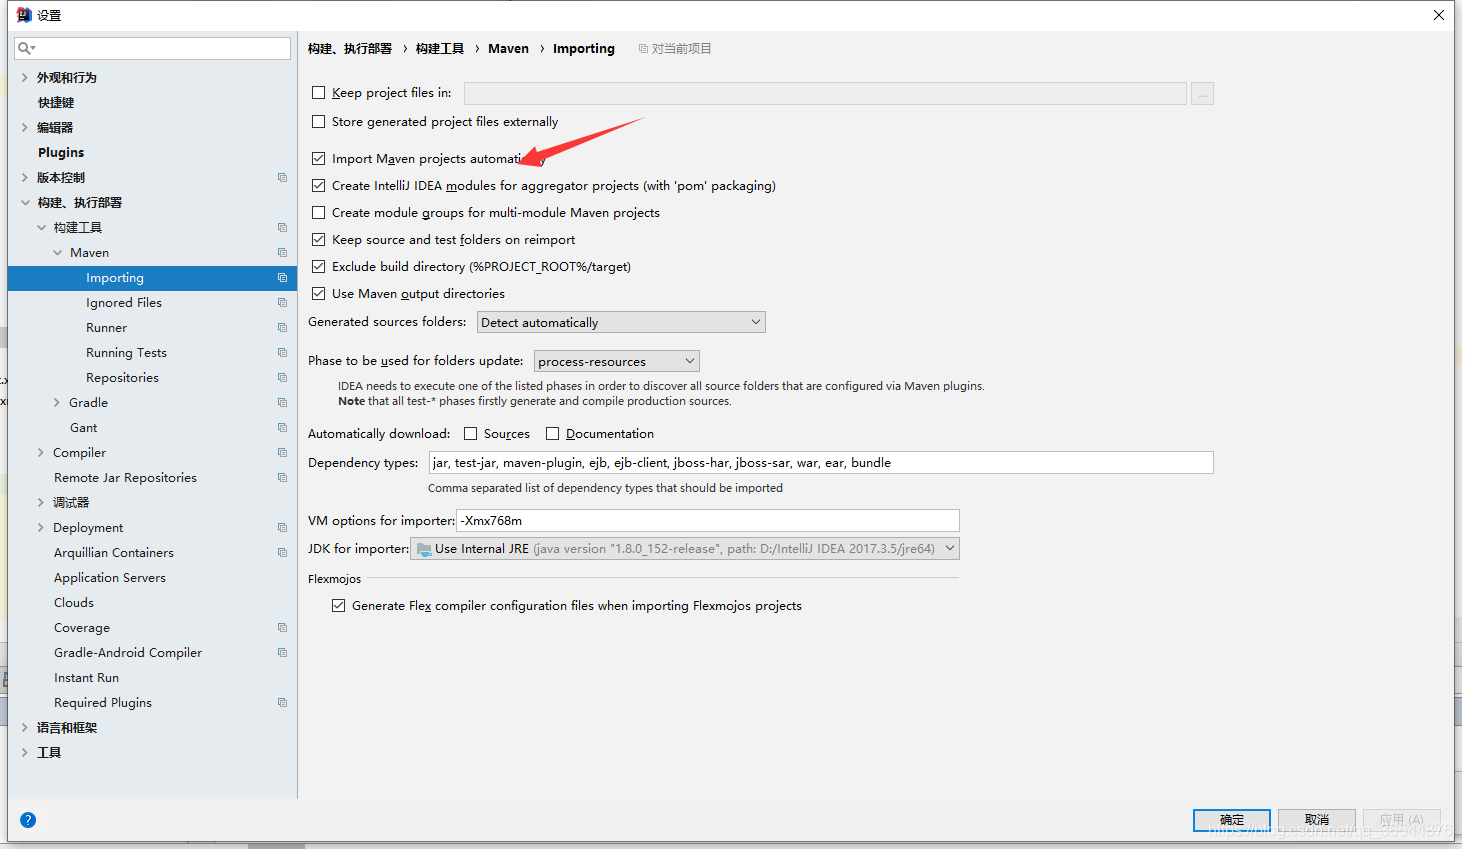Open help via the question mark icon
Screen dimensions: 1462x849
[28, 820]
